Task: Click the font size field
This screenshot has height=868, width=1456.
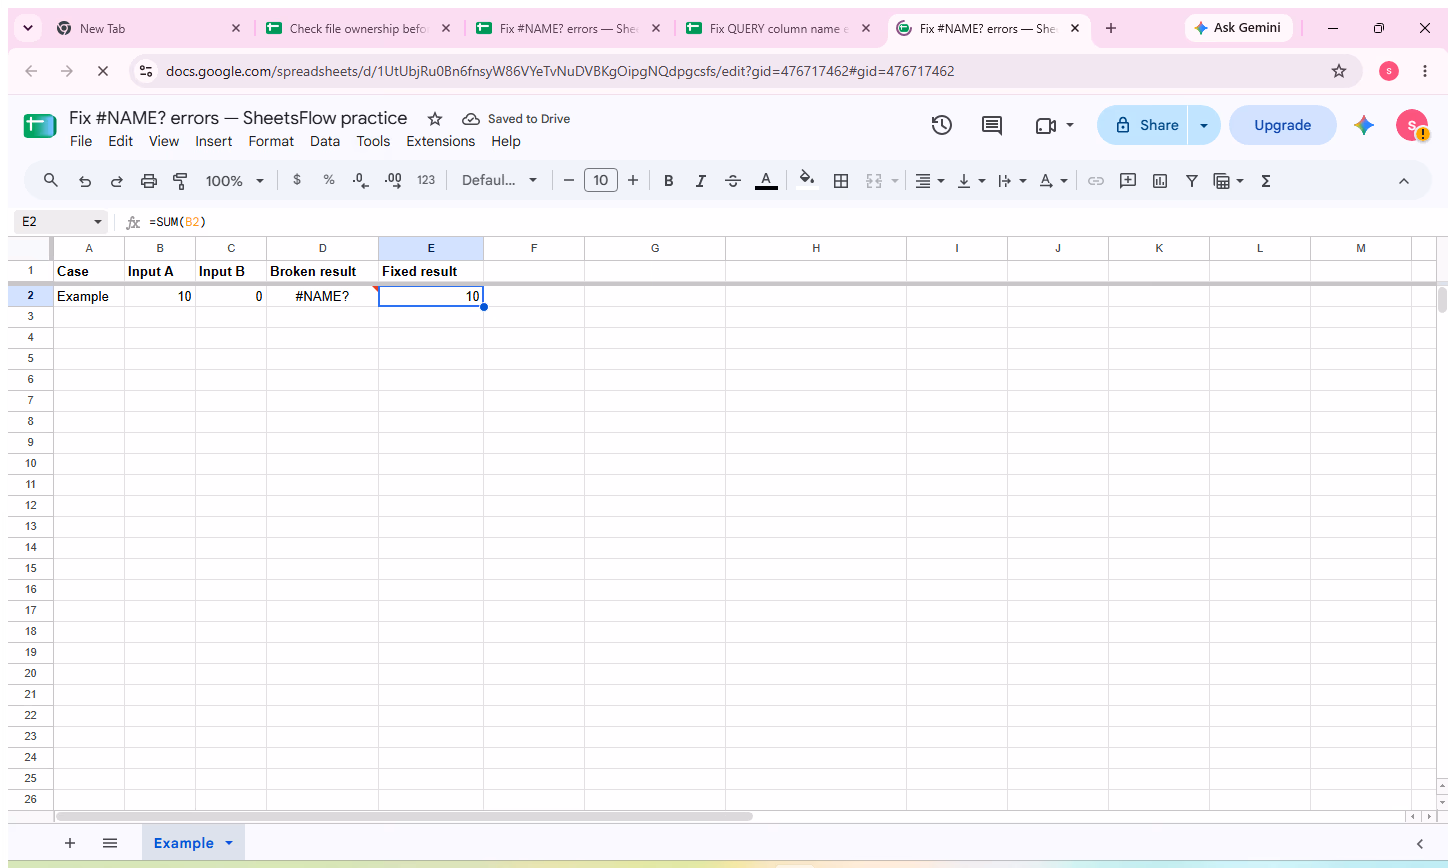Action: point(601,181)
